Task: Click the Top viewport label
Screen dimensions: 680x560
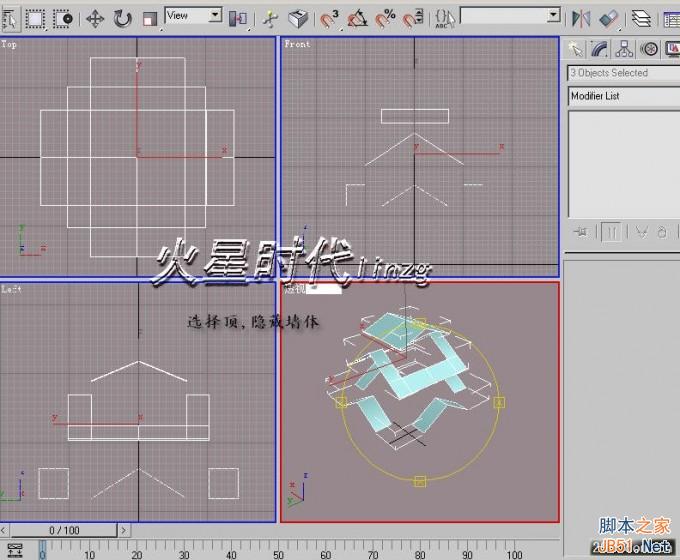Action: (9, 44)
